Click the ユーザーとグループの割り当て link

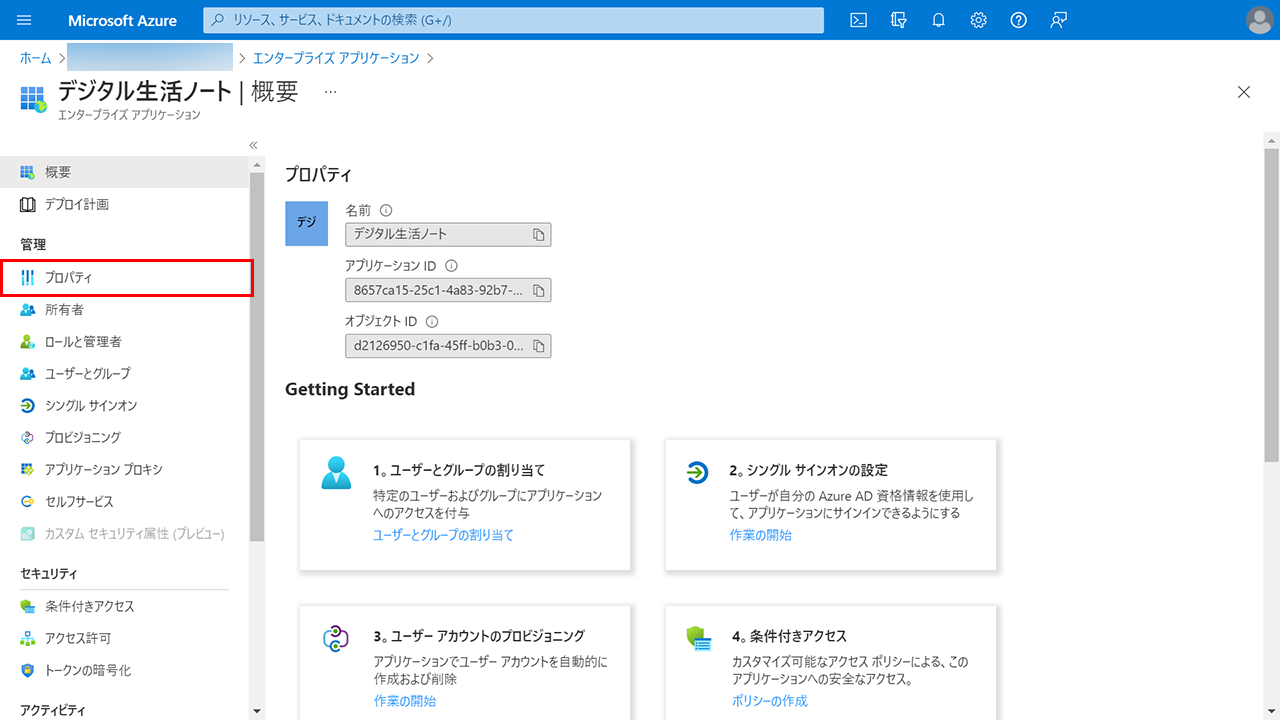click(x=443, y=535)
